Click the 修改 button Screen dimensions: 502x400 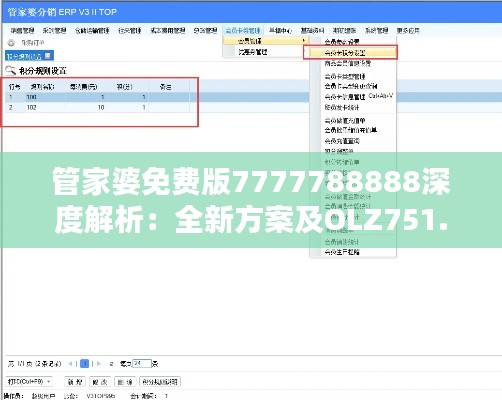point(100,382)
